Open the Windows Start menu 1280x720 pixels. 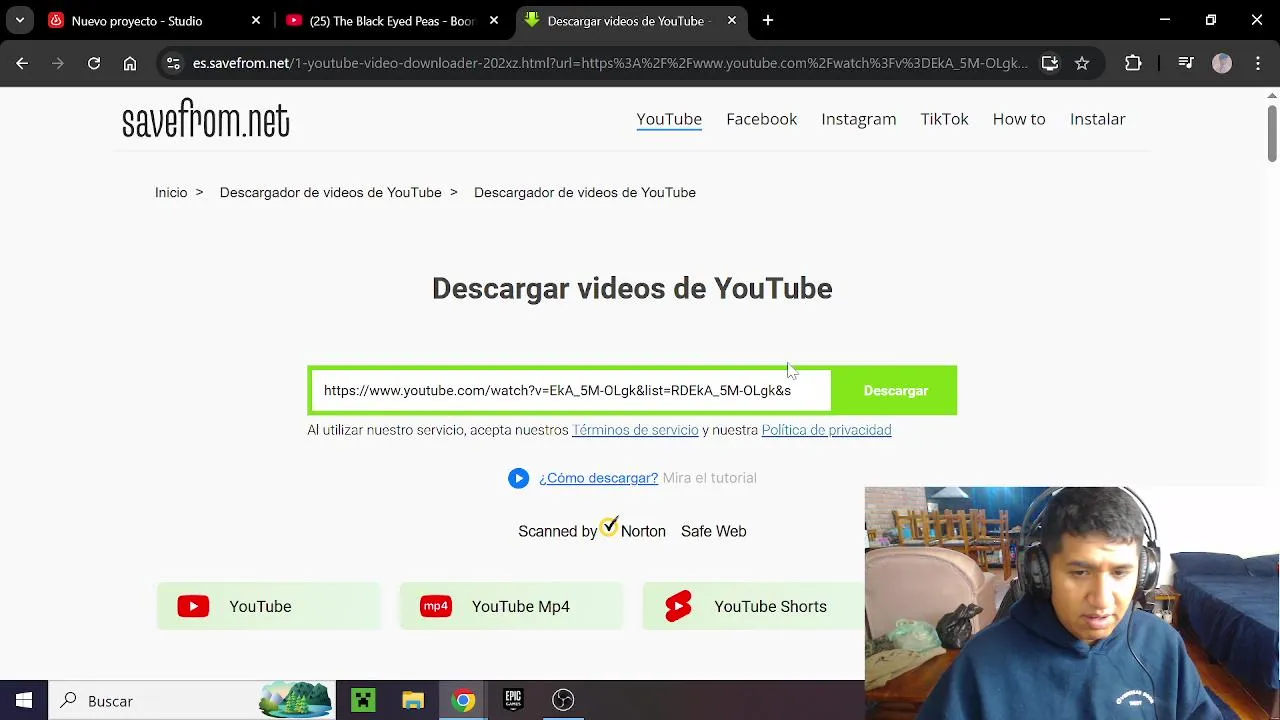tap(24, 700)
